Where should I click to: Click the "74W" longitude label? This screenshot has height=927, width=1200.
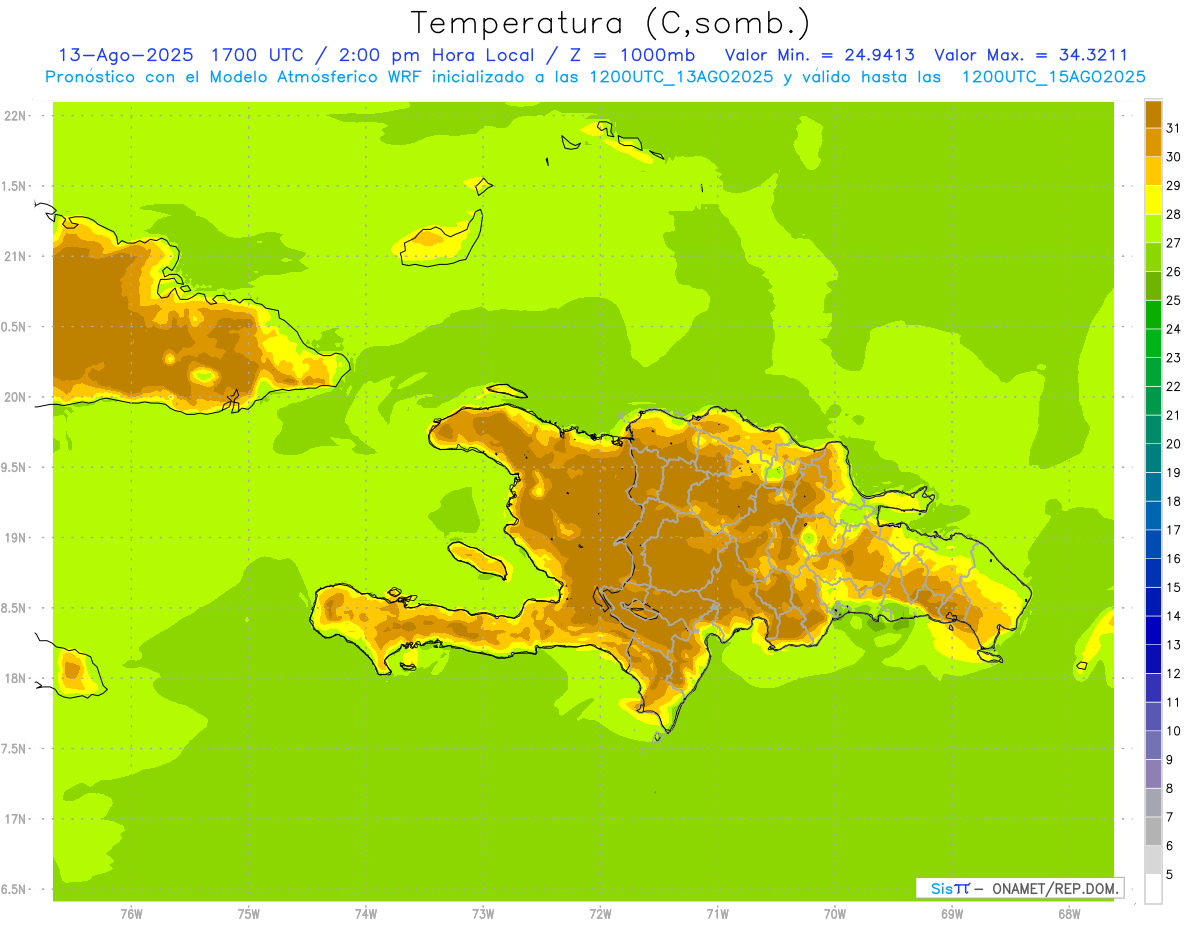coord(365,914)
